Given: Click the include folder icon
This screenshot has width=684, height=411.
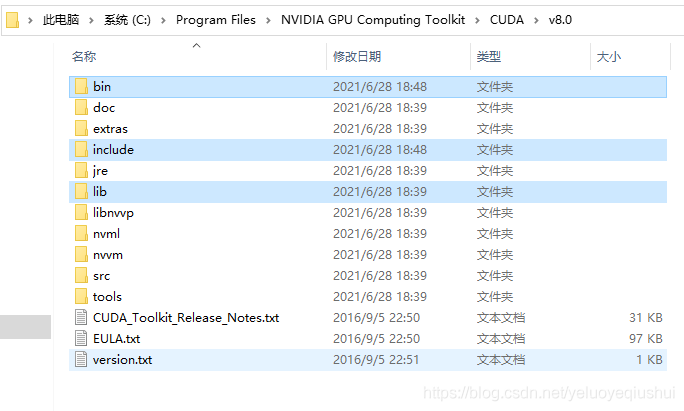Looking at the screenshot, I should 81,149.
